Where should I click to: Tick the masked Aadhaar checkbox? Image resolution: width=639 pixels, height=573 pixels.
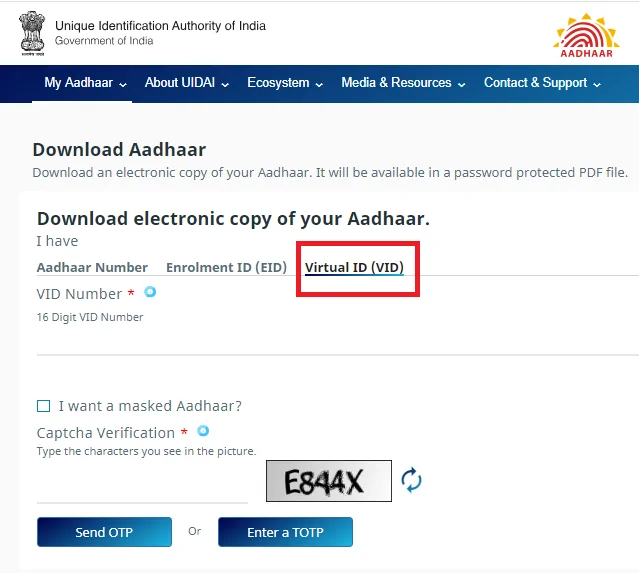(44, 406)
